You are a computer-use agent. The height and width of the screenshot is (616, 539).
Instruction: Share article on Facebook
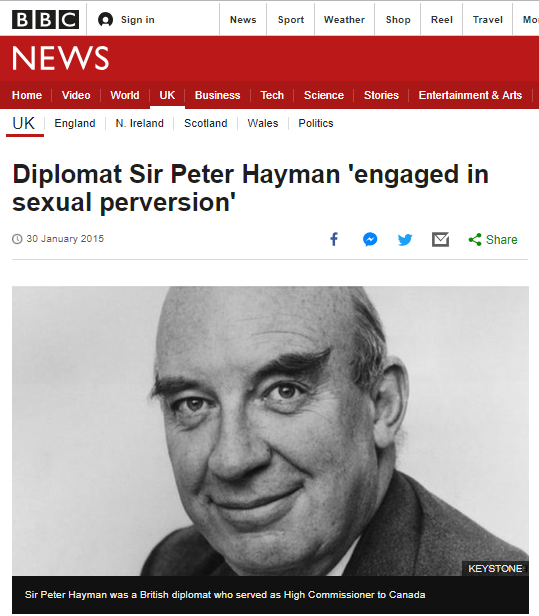334,239
